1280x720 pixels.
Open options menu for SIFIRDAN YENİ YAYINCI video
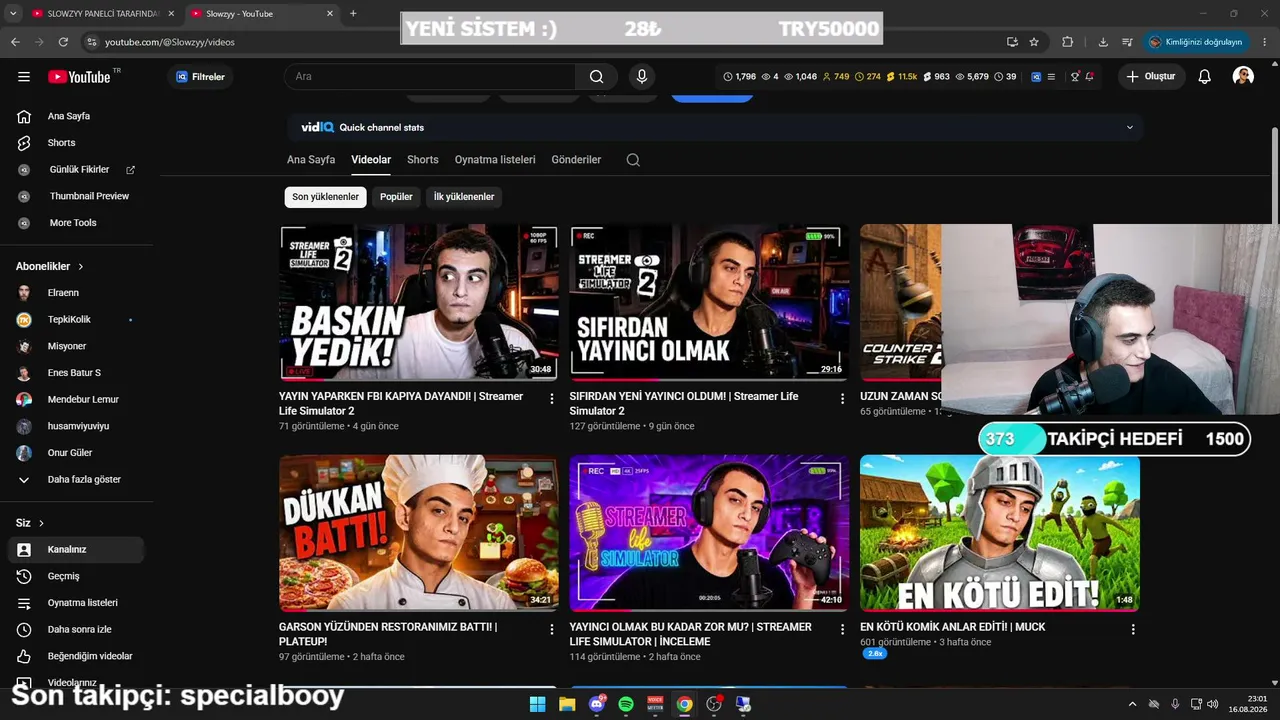click(842, 398)
